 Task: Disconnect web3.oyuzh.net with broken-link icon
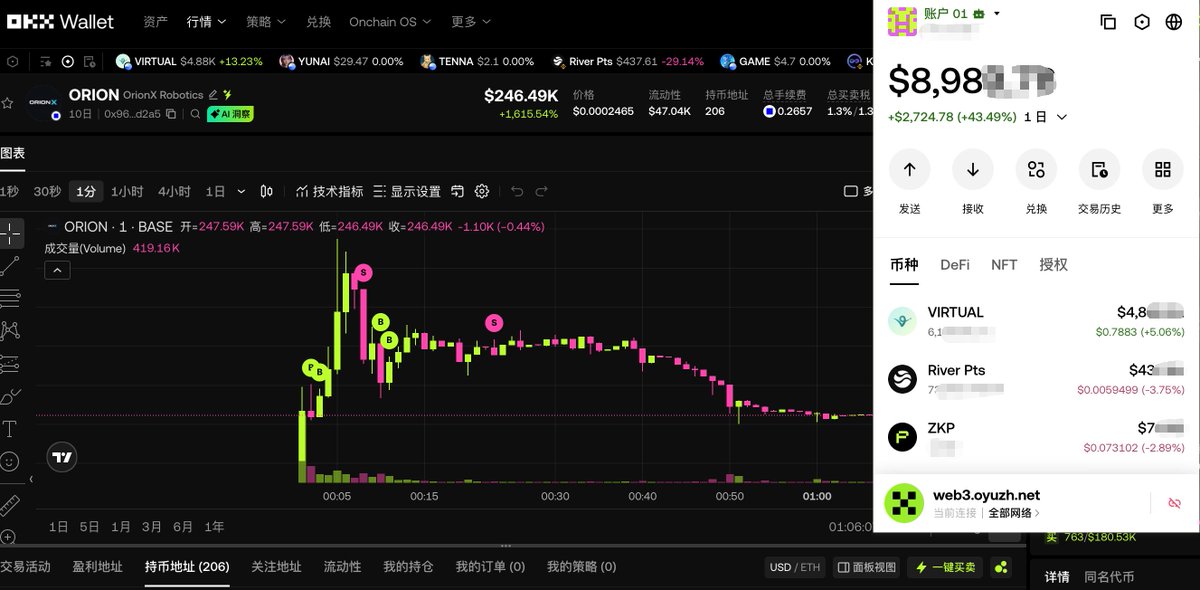click(x=1175, y=502)
